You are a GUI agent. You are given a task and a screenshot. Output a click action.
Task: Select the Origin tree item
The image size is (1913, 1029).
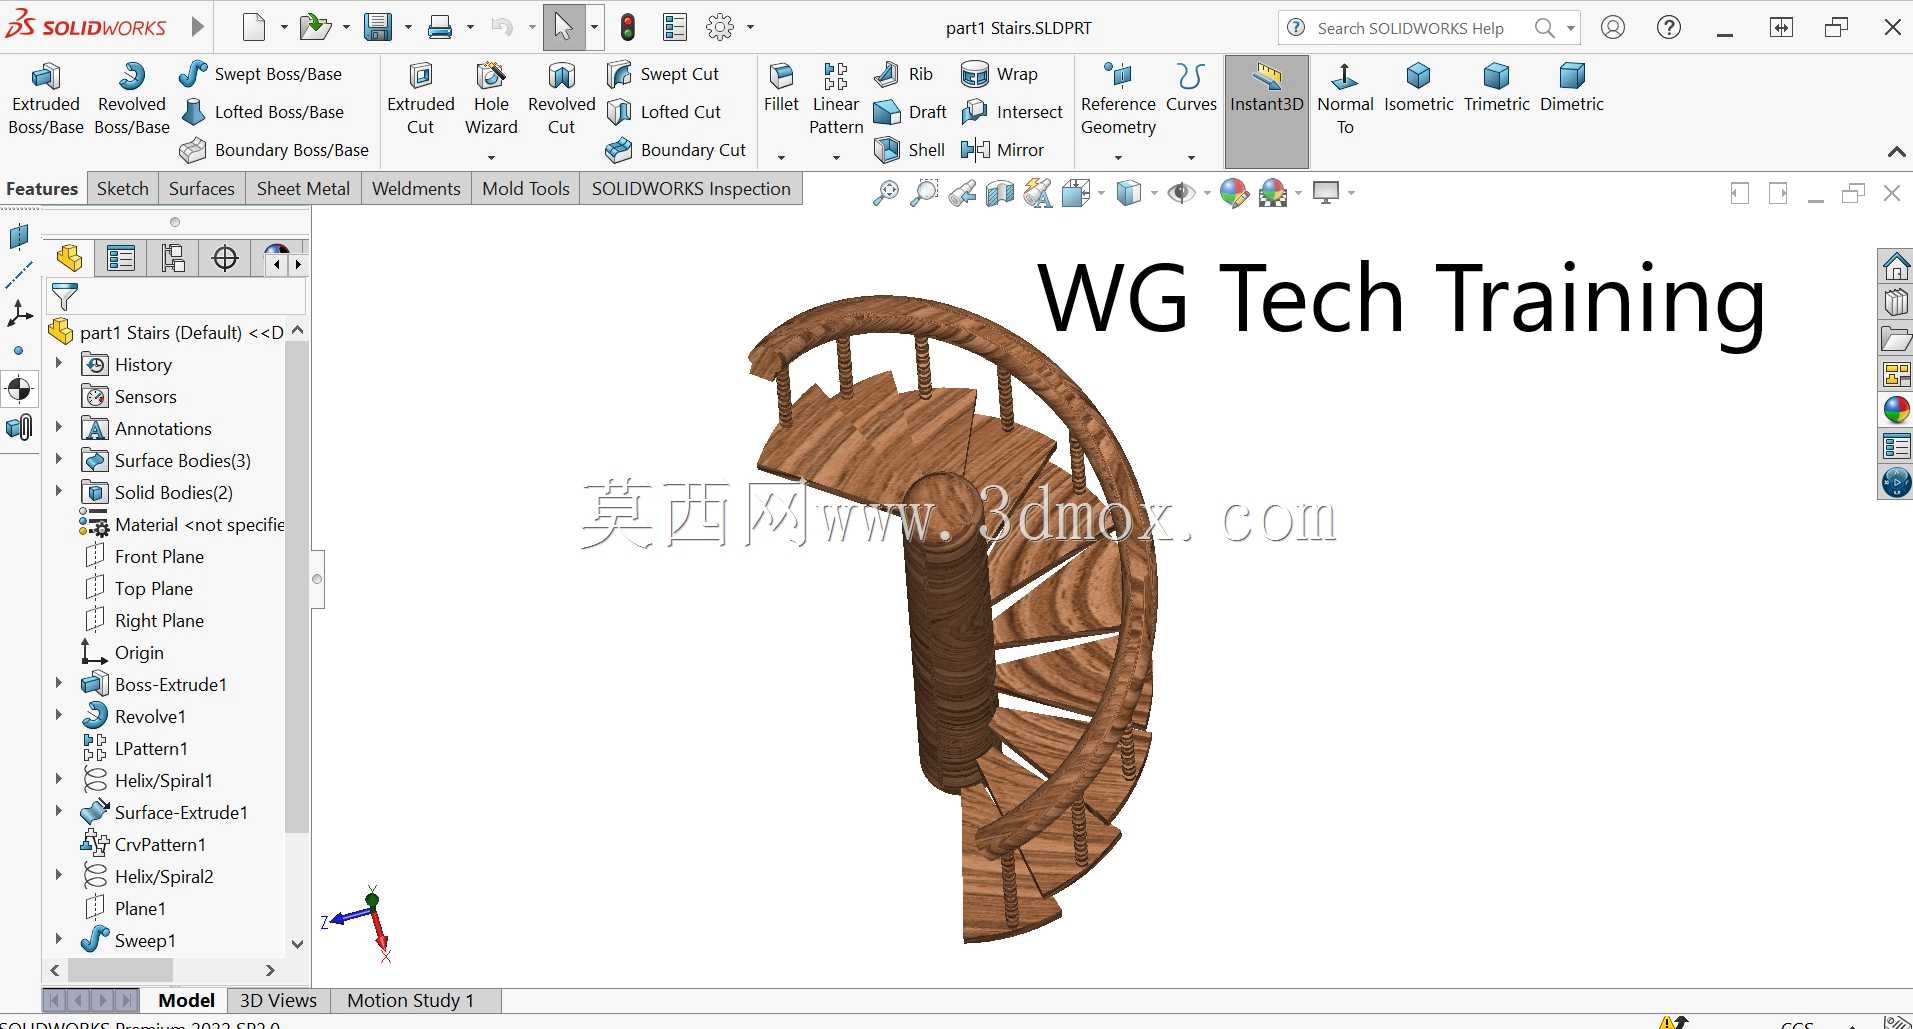(x=139, y=652)
